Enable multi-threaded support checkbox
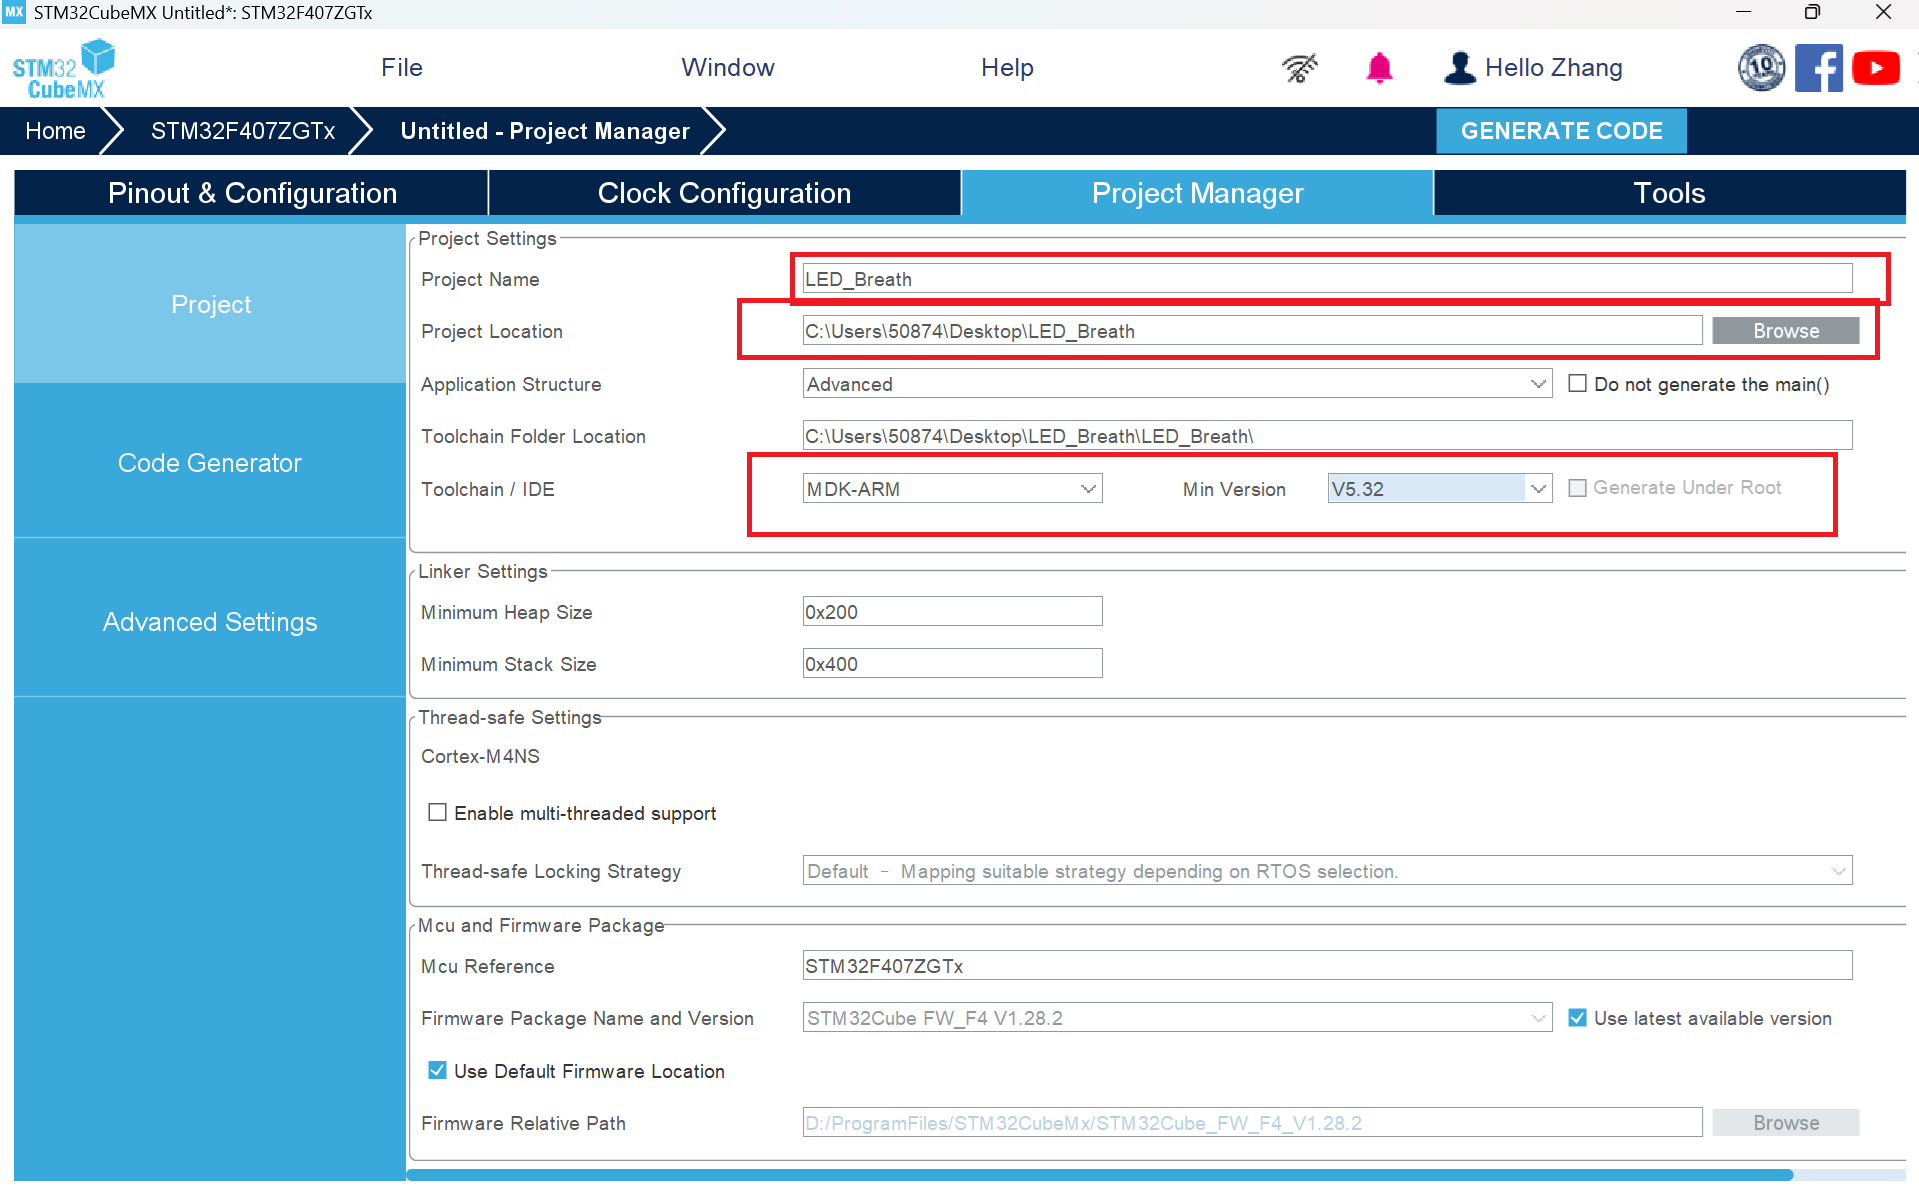The width and height of the screenshot is (1919, 1194). coord(437,812)
